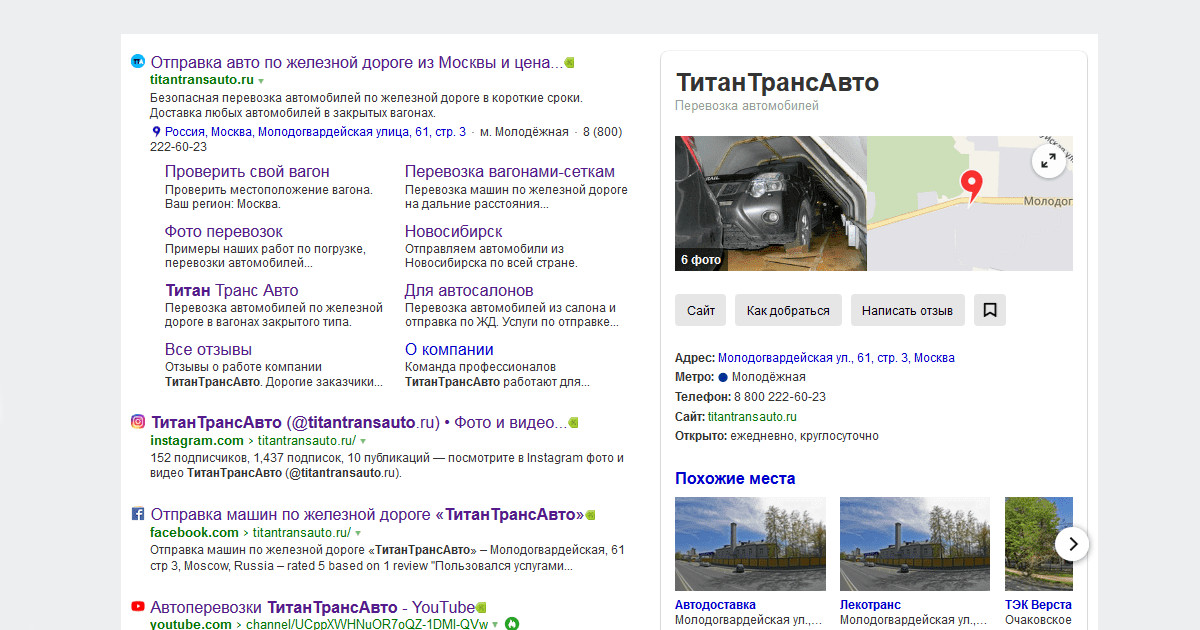This screenshot has width=1200, height=630.
Task: Open dropdown arrow next to titantransauto.ru URL
Action: pyautogui.click(x=261, y=80)
